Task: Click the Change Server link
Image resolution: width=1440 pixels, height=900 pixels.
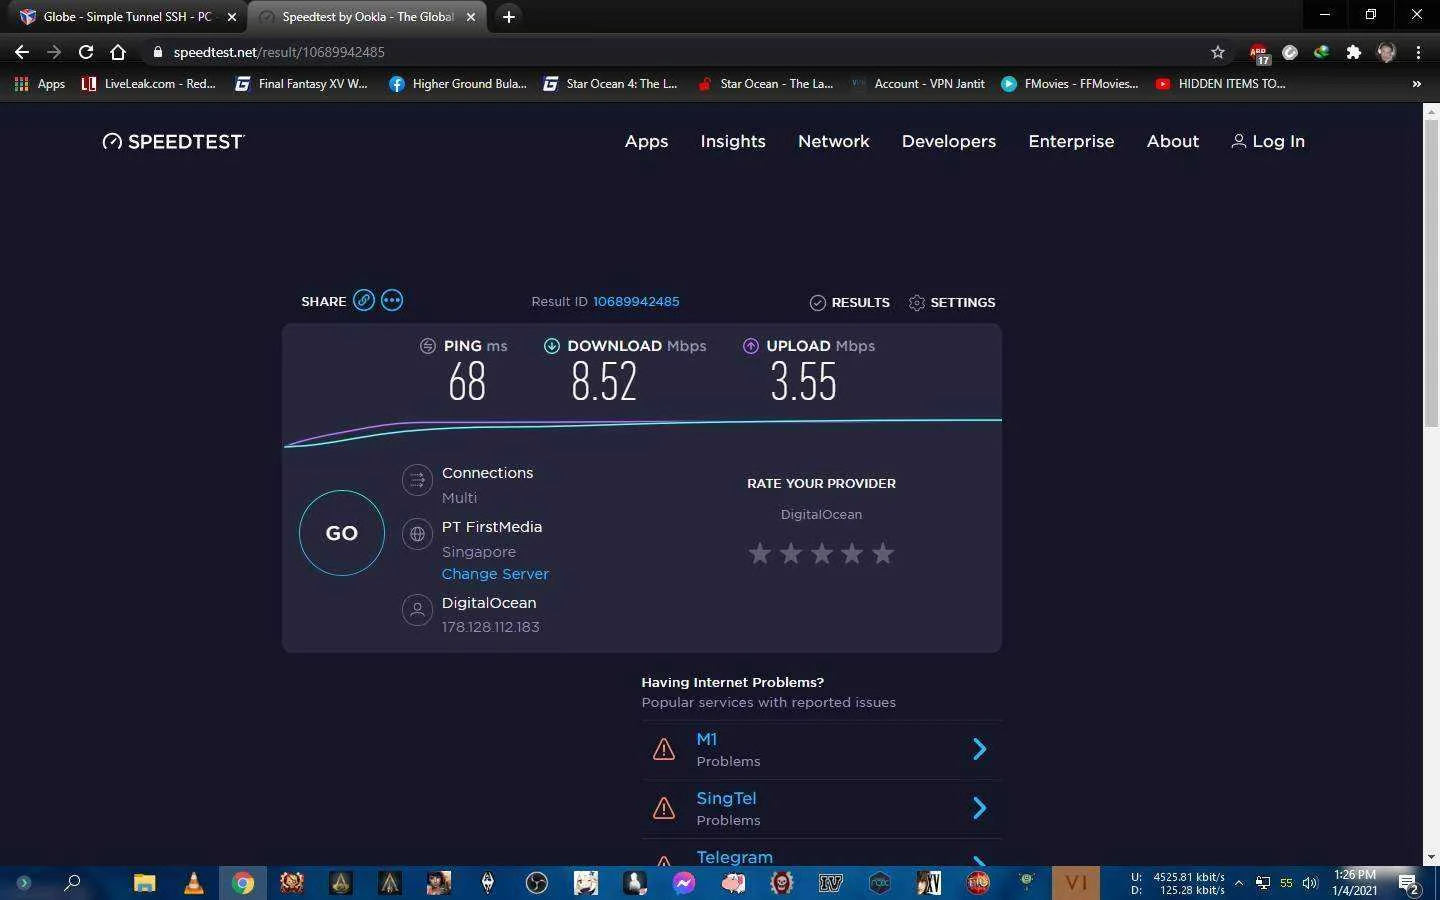Action: pos(495,574)
